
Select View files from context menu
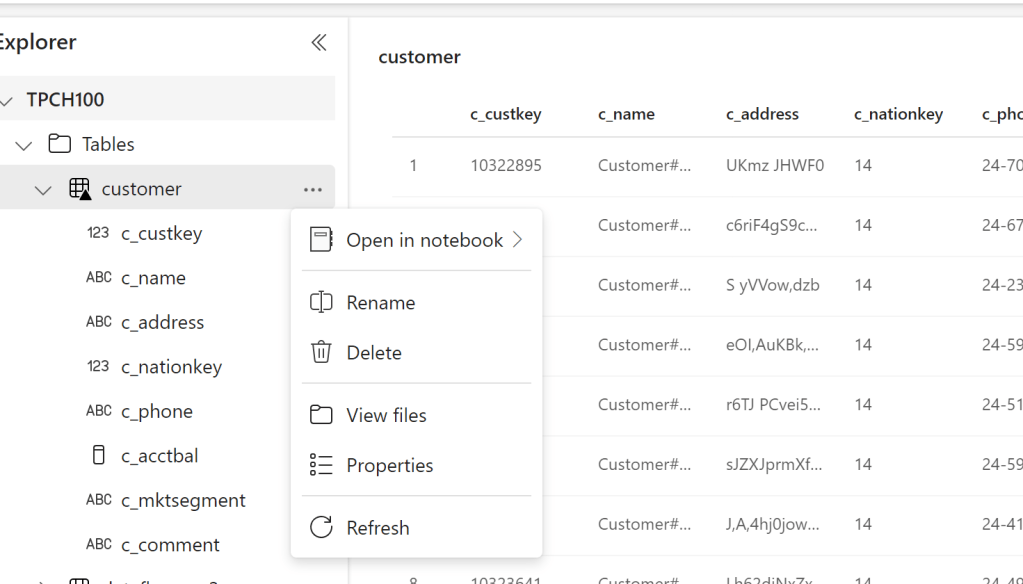pos(386,415)
